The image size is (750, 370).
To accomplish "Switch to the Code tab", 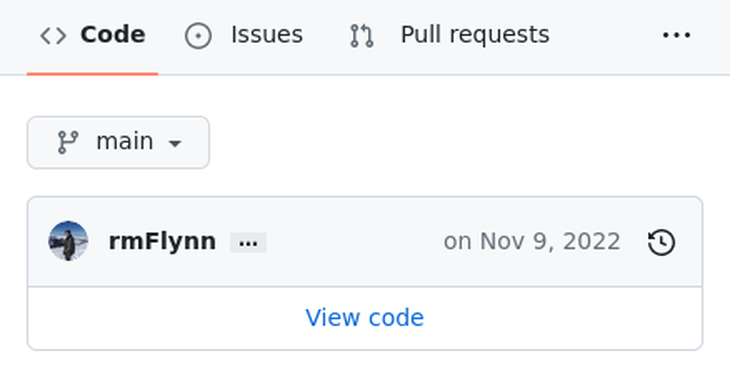I will point(92,35).
